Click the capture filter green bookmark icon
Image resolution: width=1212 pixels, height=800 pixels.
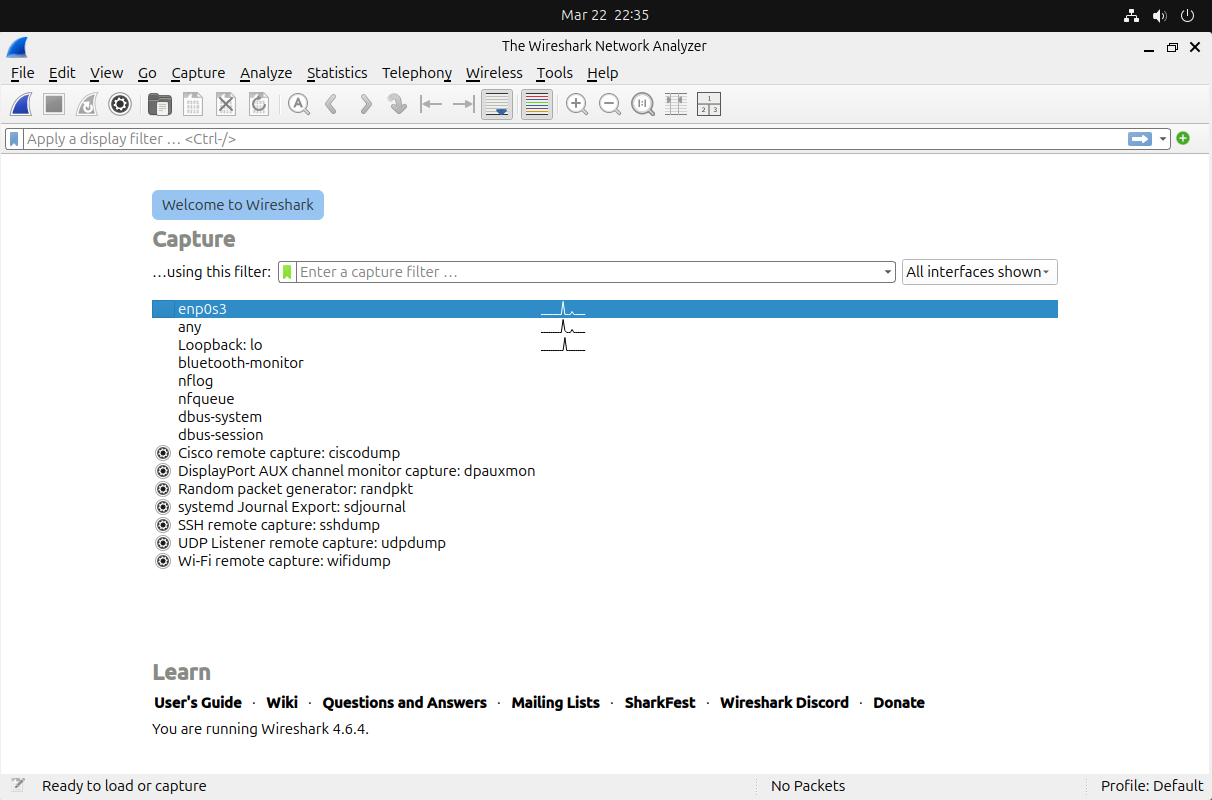click(288, 272)
